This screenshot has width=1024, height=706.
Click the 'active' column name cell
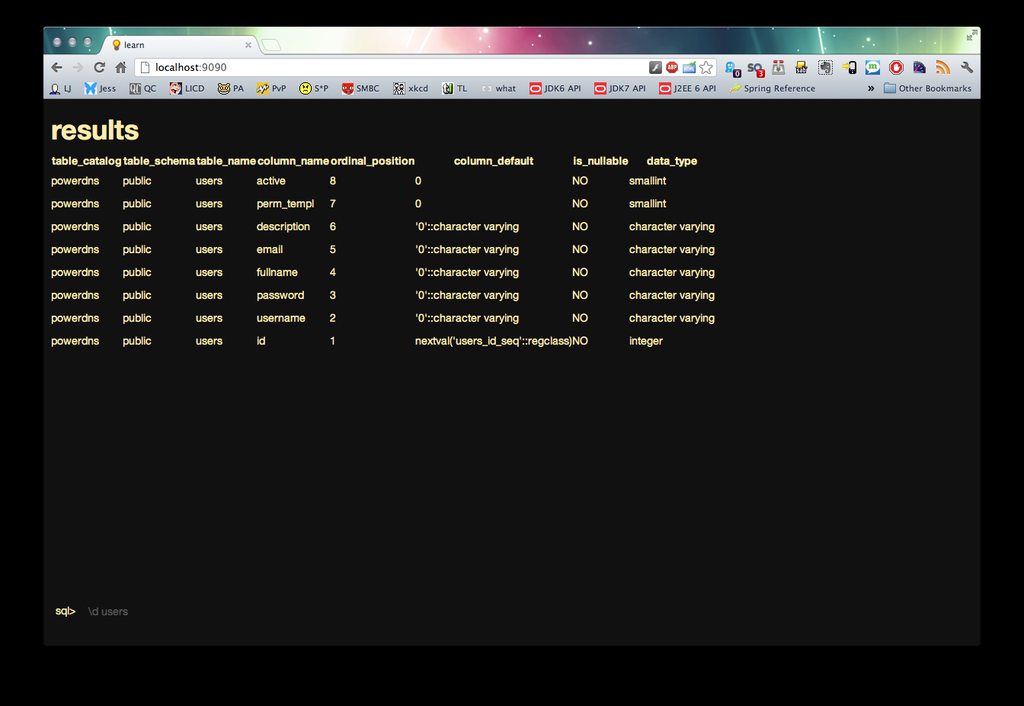pyautogui.click(x=271, y=181)
